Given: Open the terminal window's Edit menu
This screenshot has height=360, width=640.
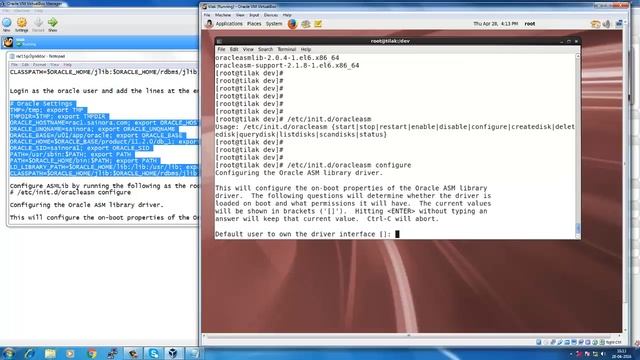Looking at the screenshot, I should pyautogui.click(x=234, y=49).
